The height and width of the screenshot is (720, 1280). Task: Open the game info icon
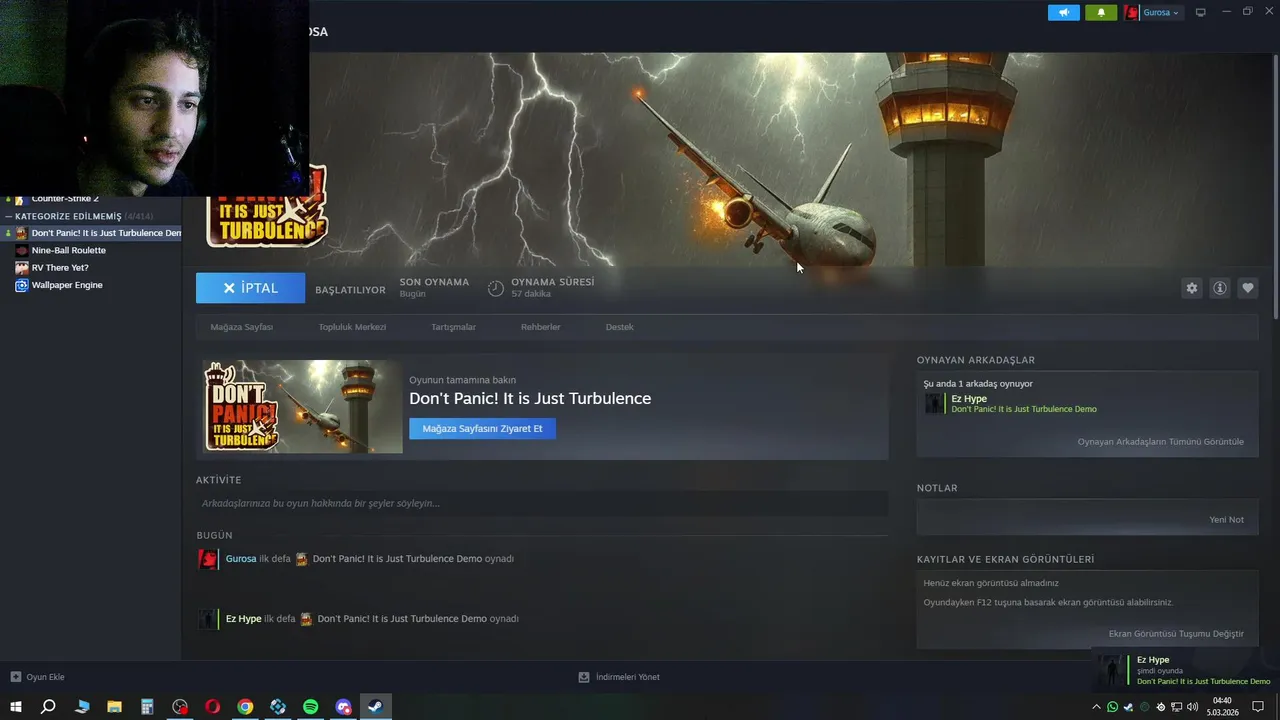click(1220, 288)
